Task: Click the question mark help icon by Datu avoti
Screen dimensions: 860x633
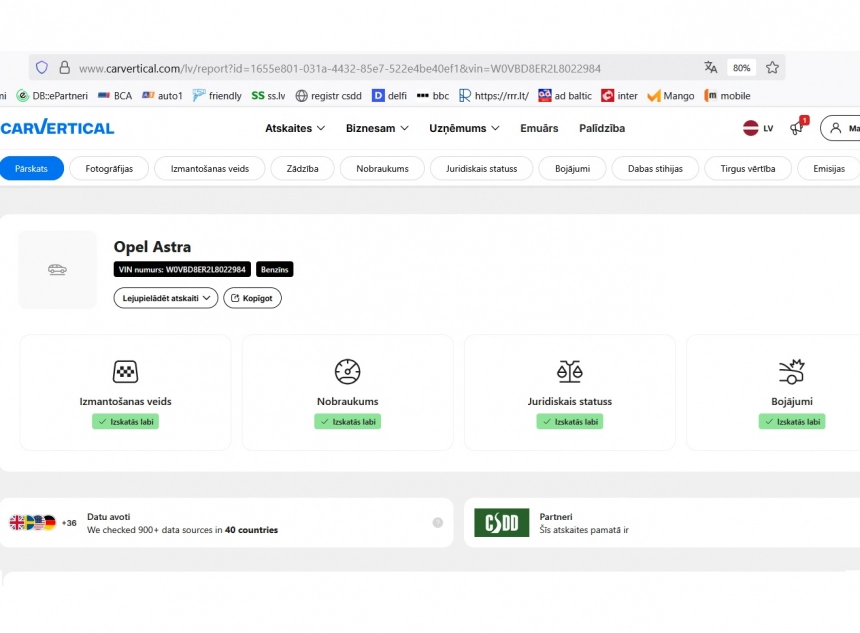Action: pyautogui.click(x=438, y=523)
